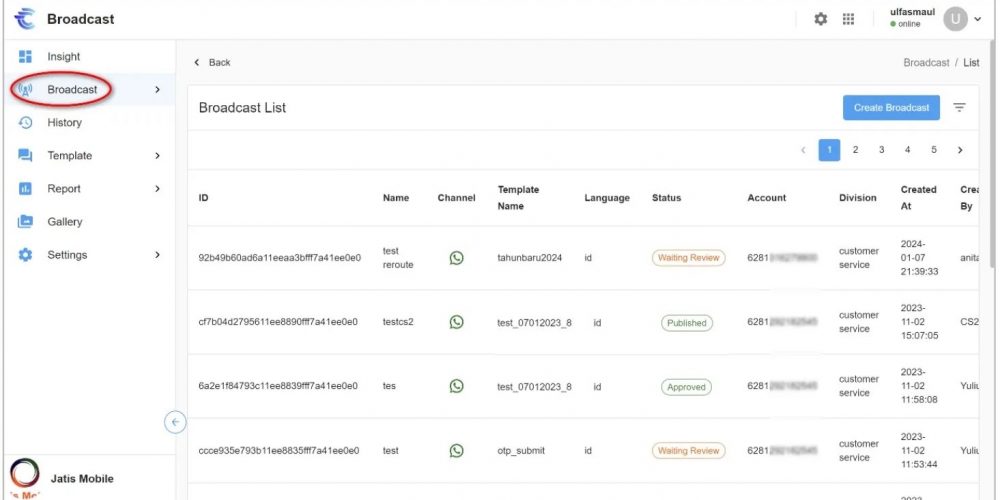The image size is (1000, 500).
Task: Click the Gallery icon in sidebar
Action: (26, 222)
